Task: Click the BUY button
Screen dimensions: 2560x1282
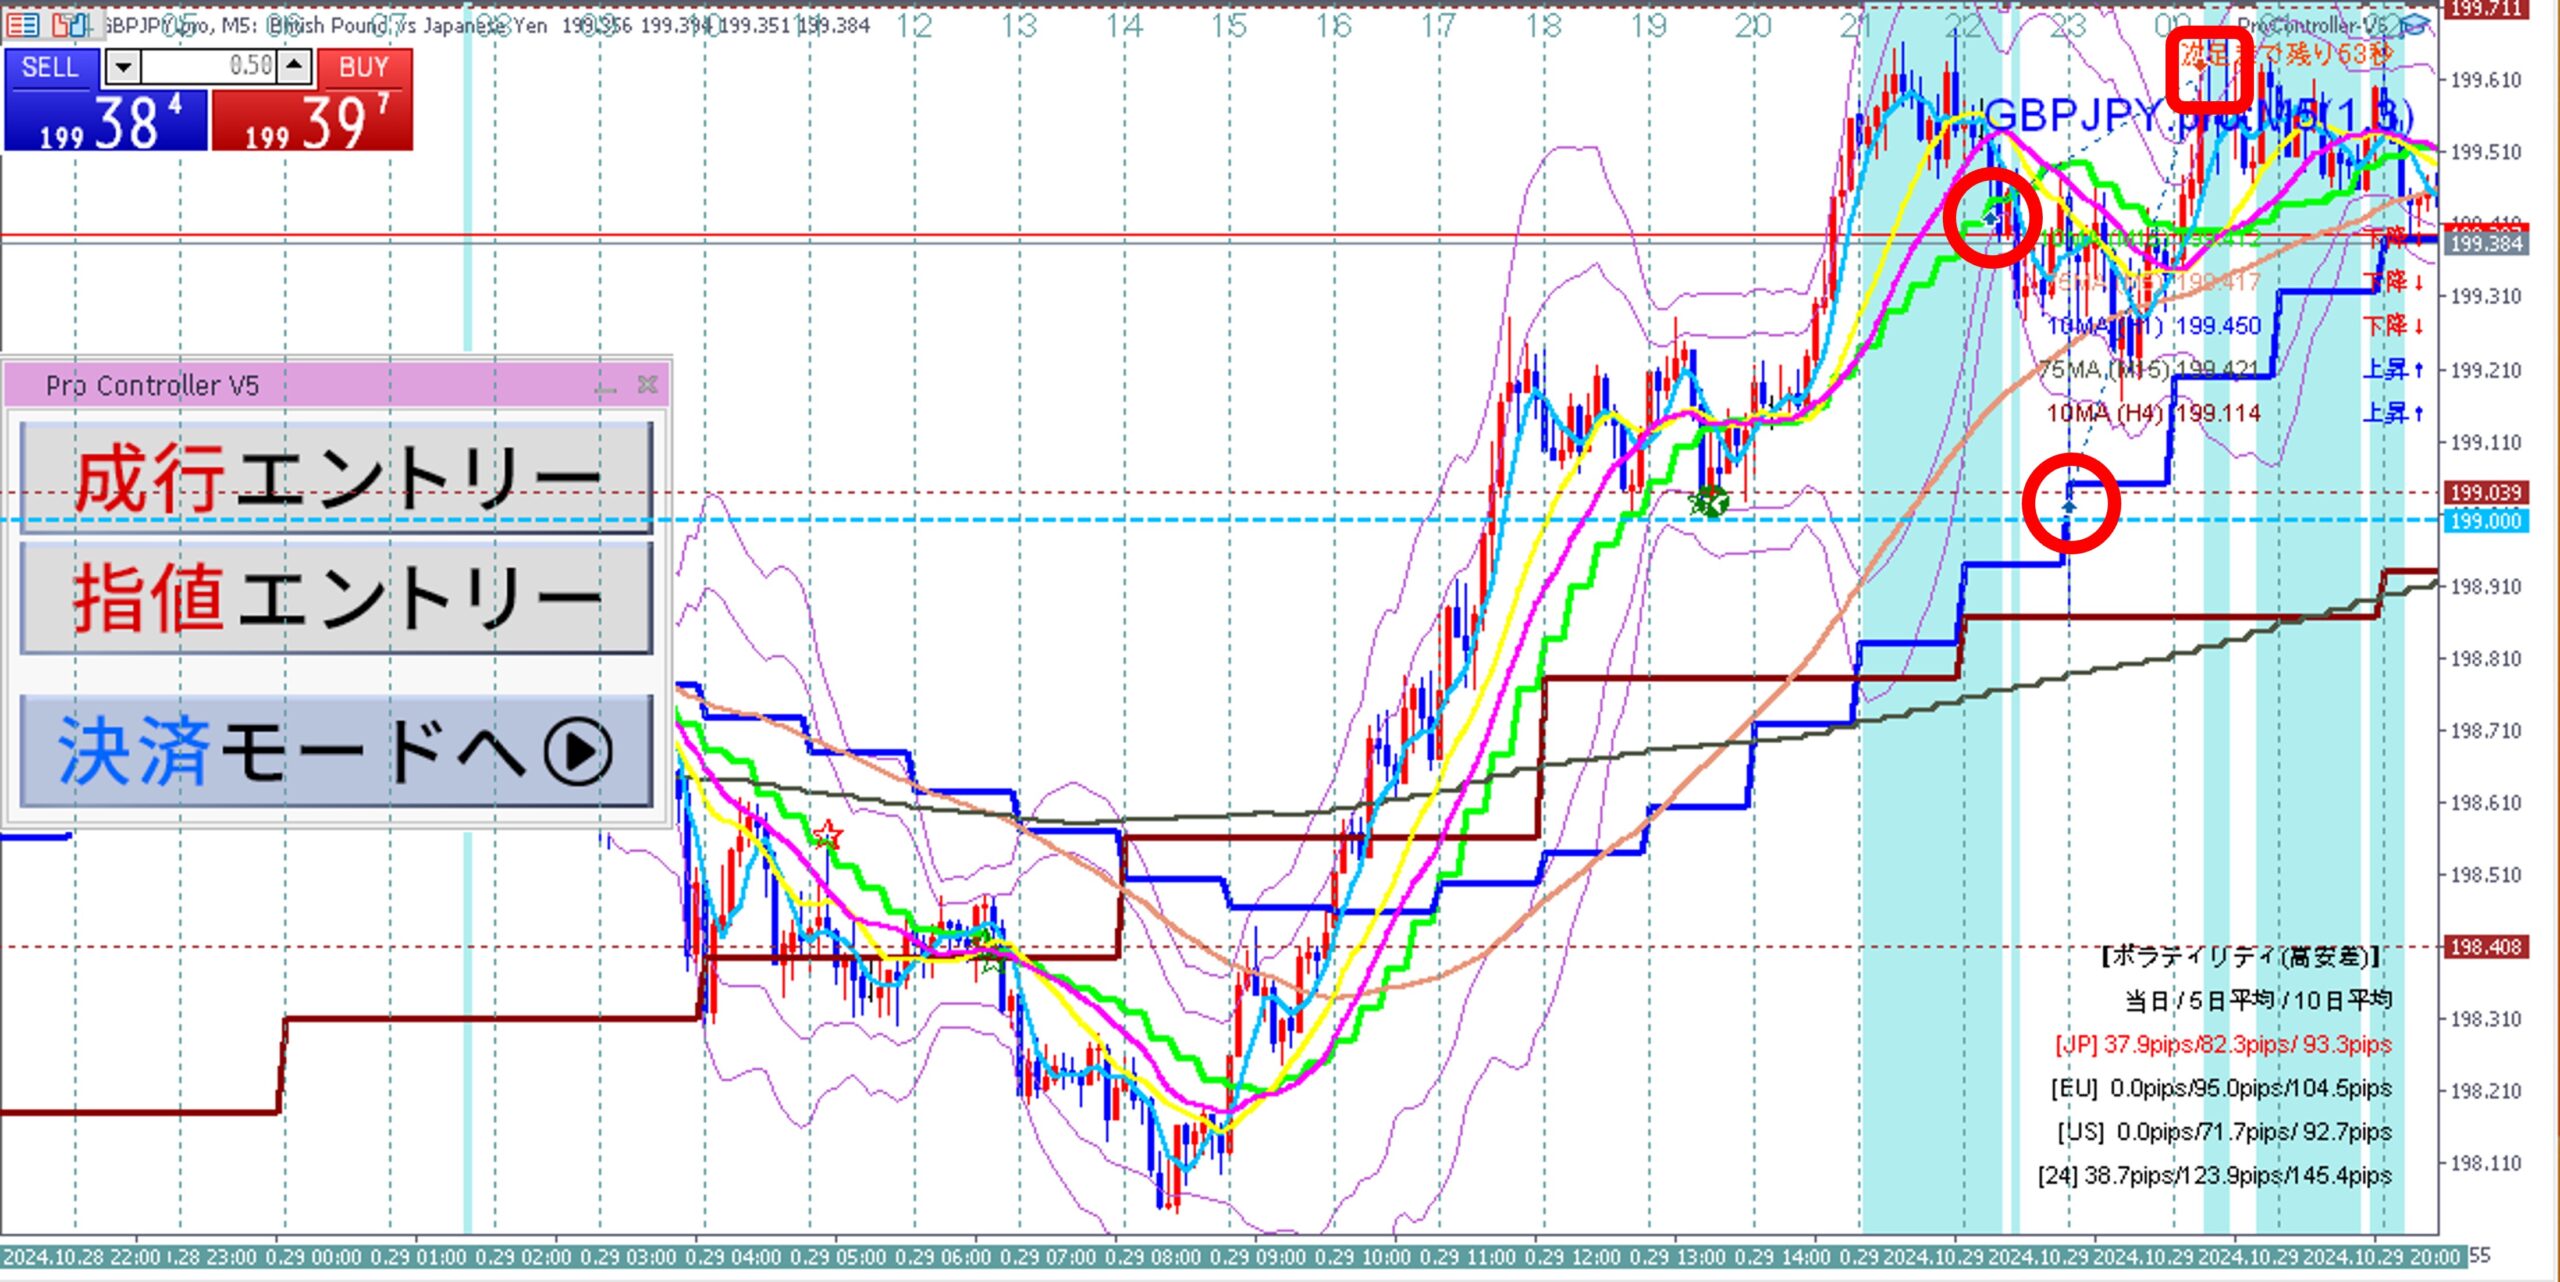Action: point(364,67)
